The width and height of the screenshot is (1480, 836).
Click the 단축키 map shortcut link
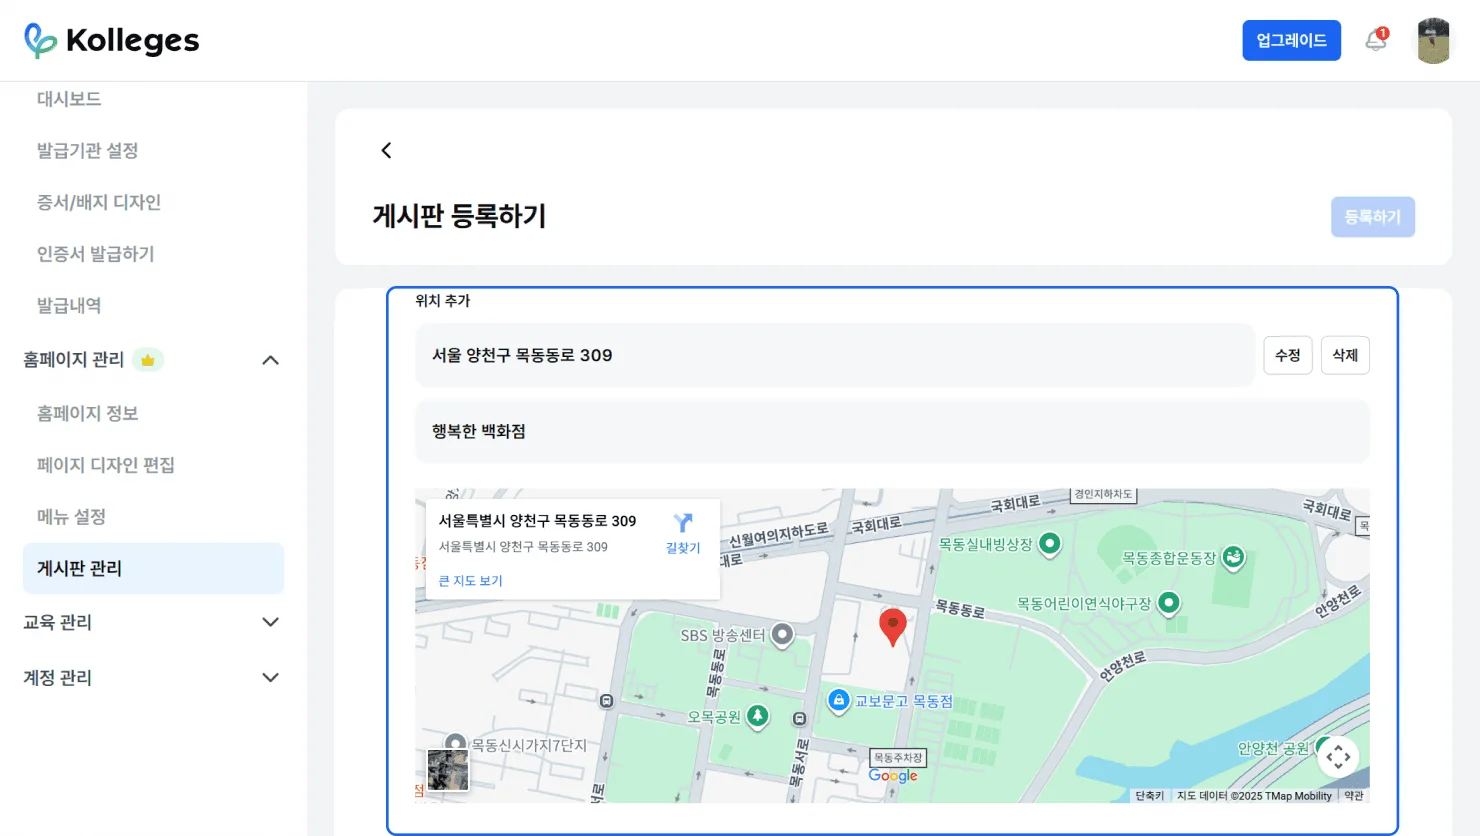pos(1149,796)
